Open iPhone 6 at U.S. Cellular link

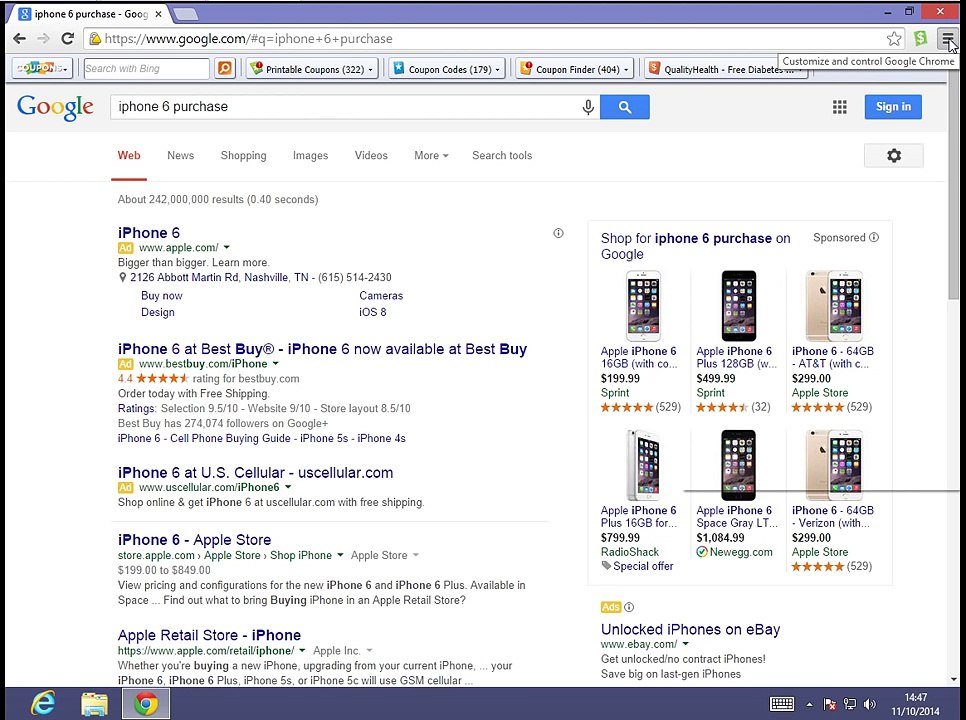coord(255,472)
